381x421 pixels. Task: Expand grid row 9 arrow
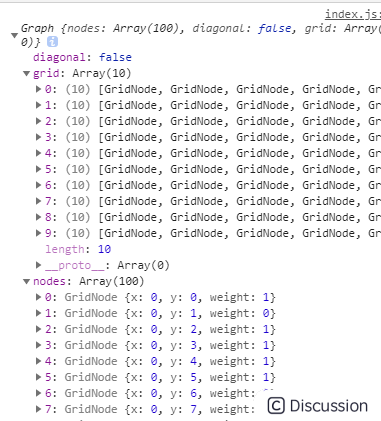click(39, 233)
